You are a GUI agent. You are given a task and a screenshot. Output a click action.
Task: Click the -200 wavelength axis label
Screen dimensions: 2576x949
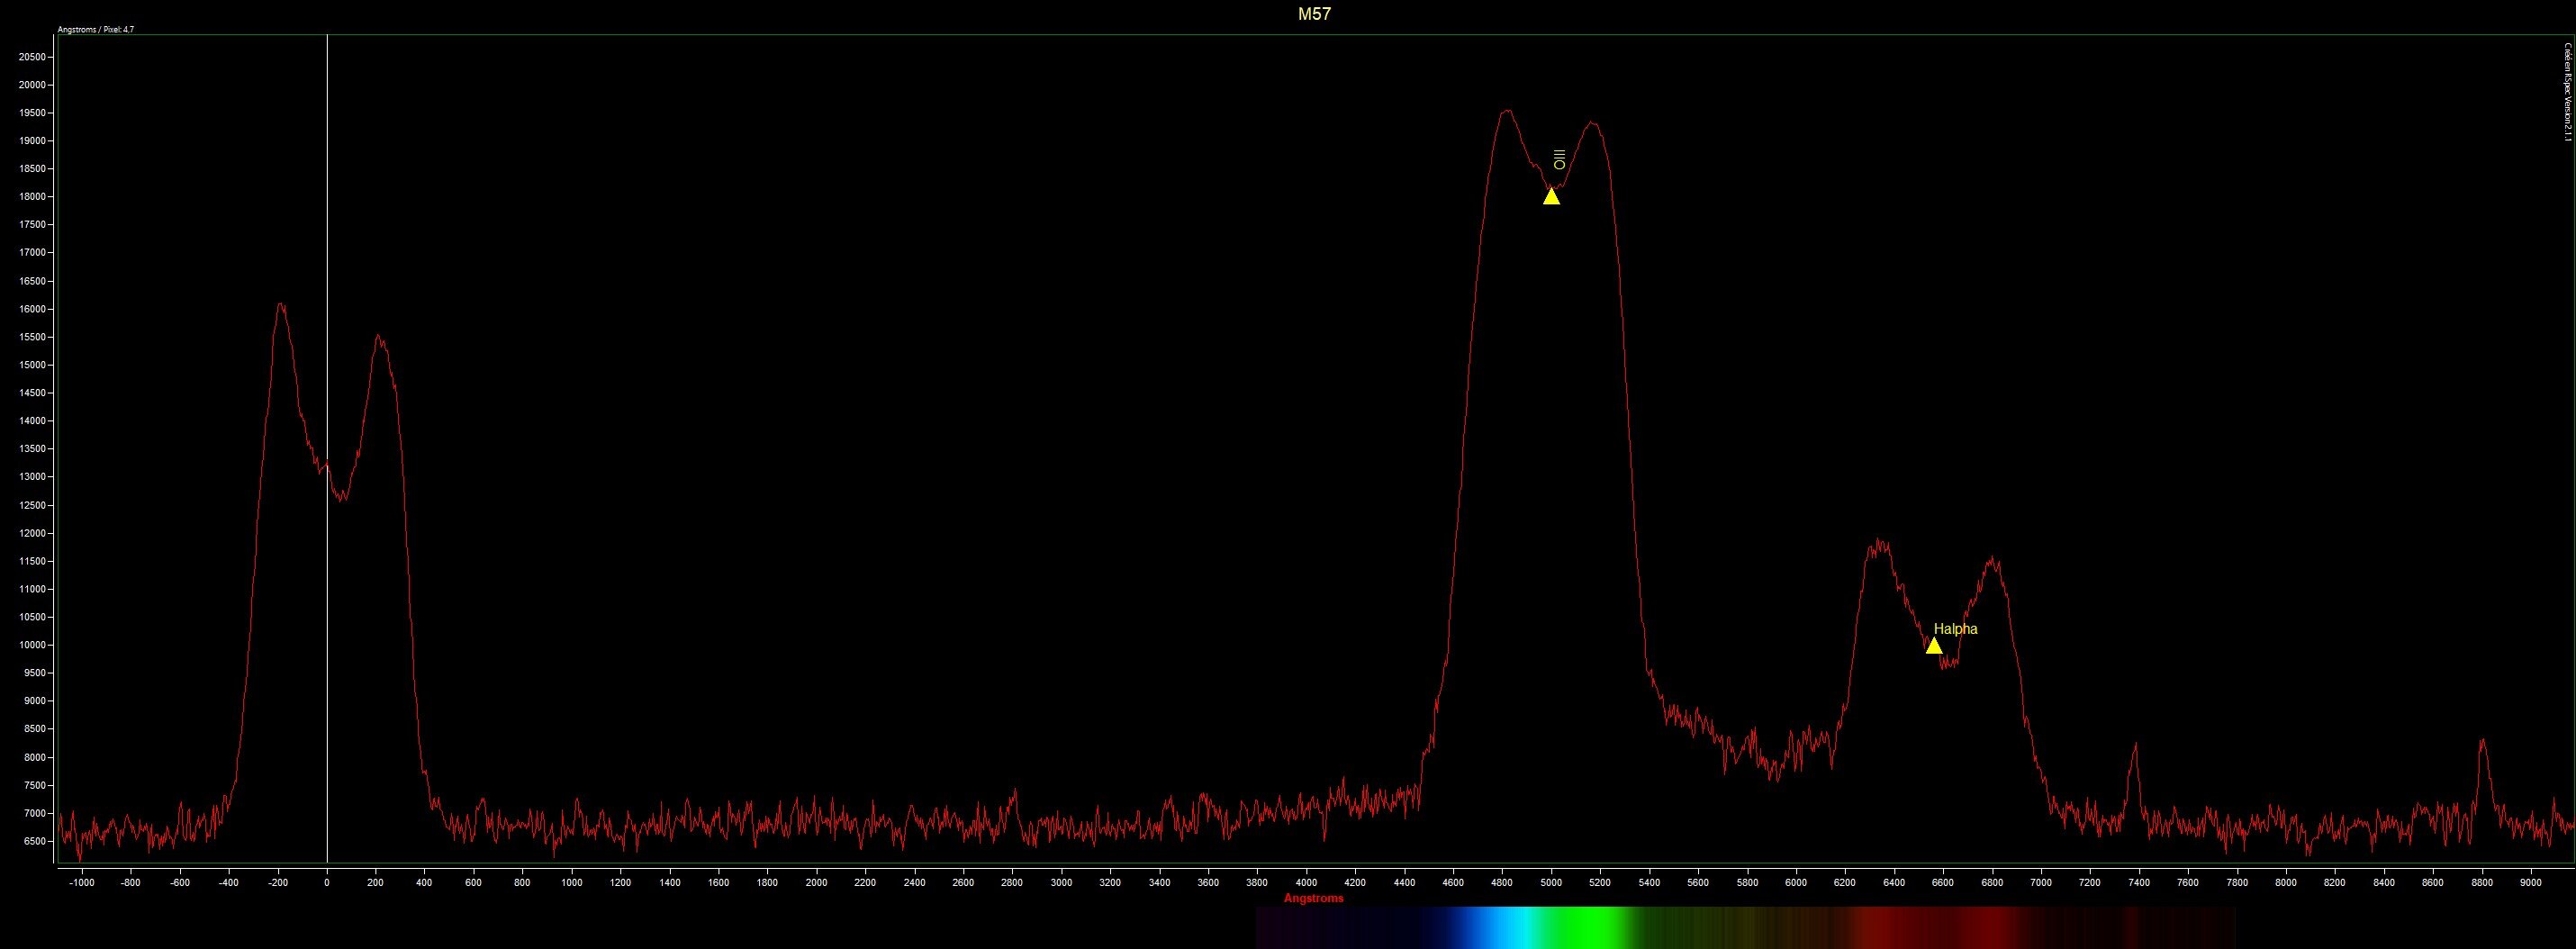click(278, 883)
